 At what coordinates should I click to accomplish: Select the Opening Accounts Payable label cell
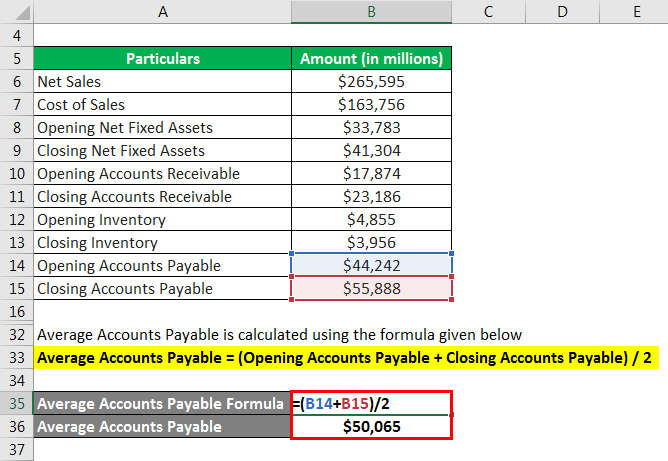(162, 265)
